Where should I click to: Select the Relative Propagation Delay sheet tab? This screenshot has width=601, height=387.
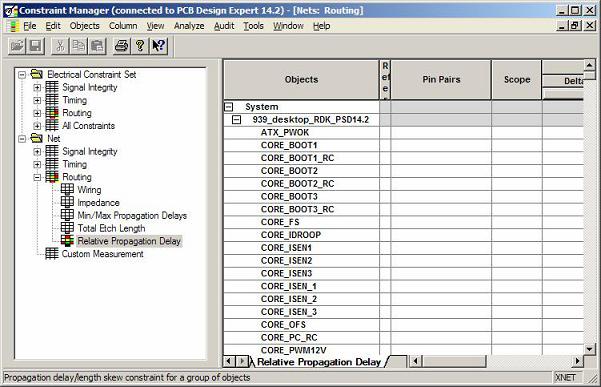(x=319, y=362)
